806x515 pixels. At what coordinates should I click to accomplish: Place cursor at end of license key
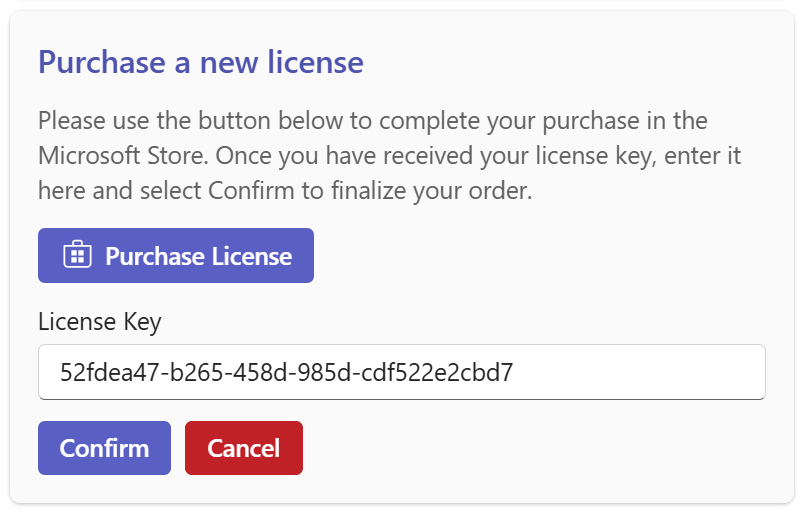point(515,373)
